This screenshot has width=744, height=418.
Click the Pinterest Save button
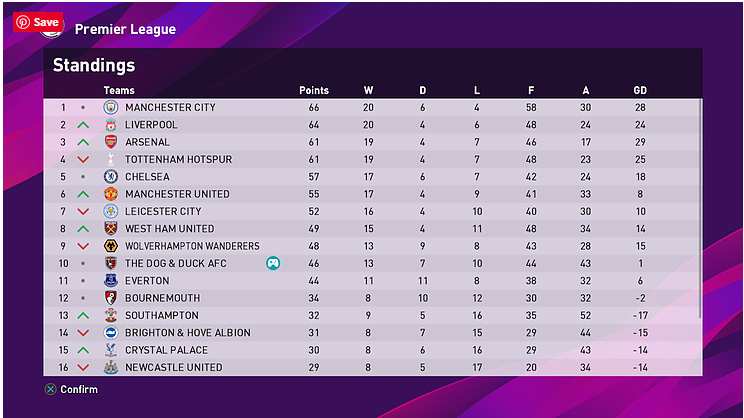click(38, 22)
